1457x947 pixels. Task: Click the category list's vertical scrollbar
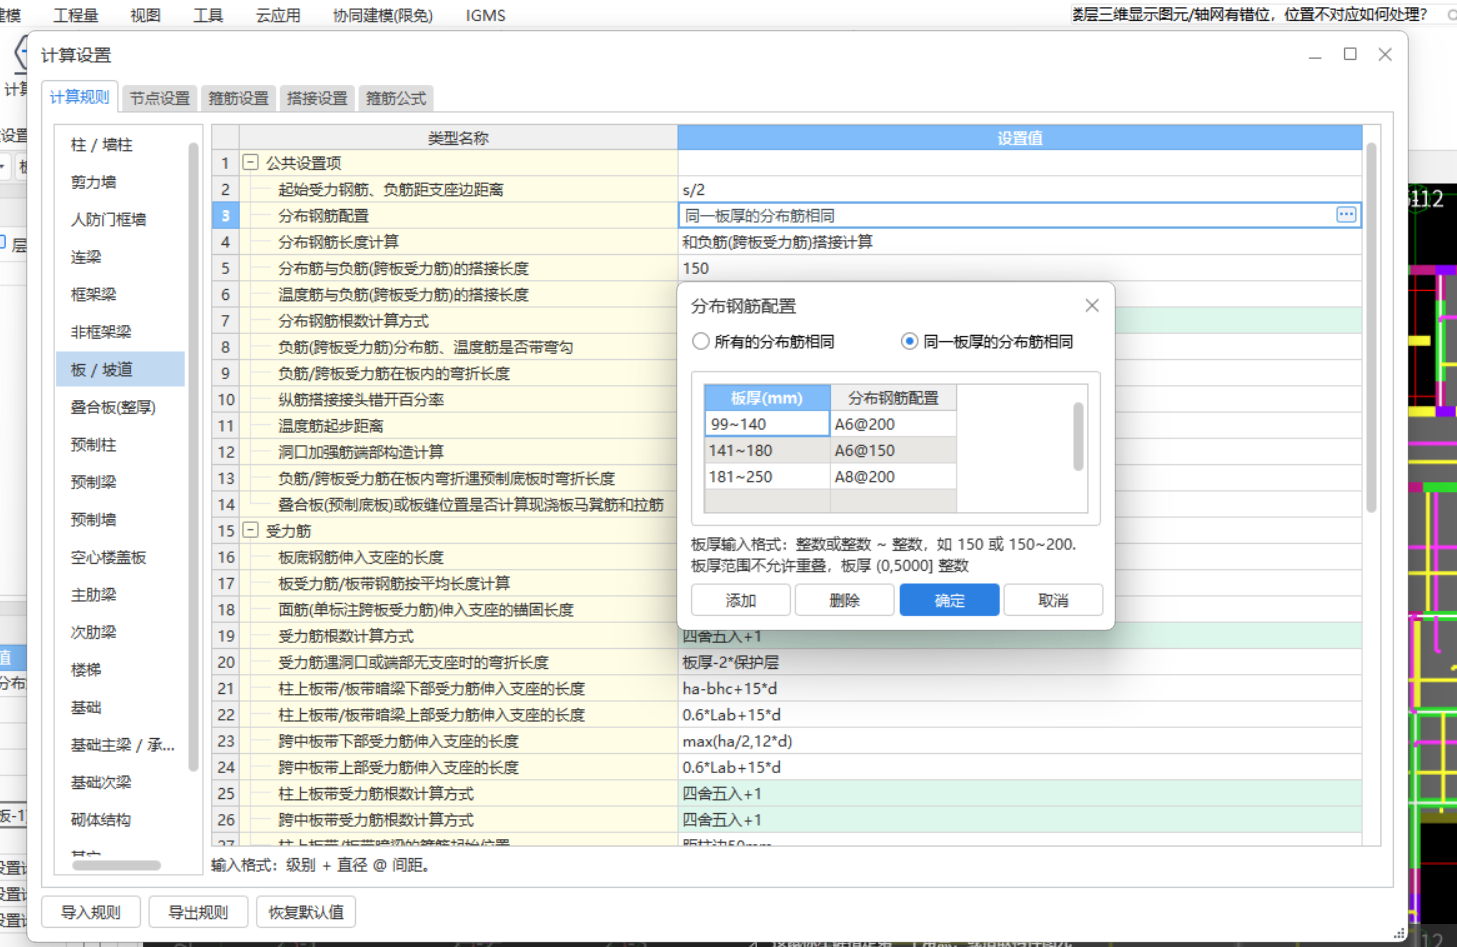[x=193, y=458]
